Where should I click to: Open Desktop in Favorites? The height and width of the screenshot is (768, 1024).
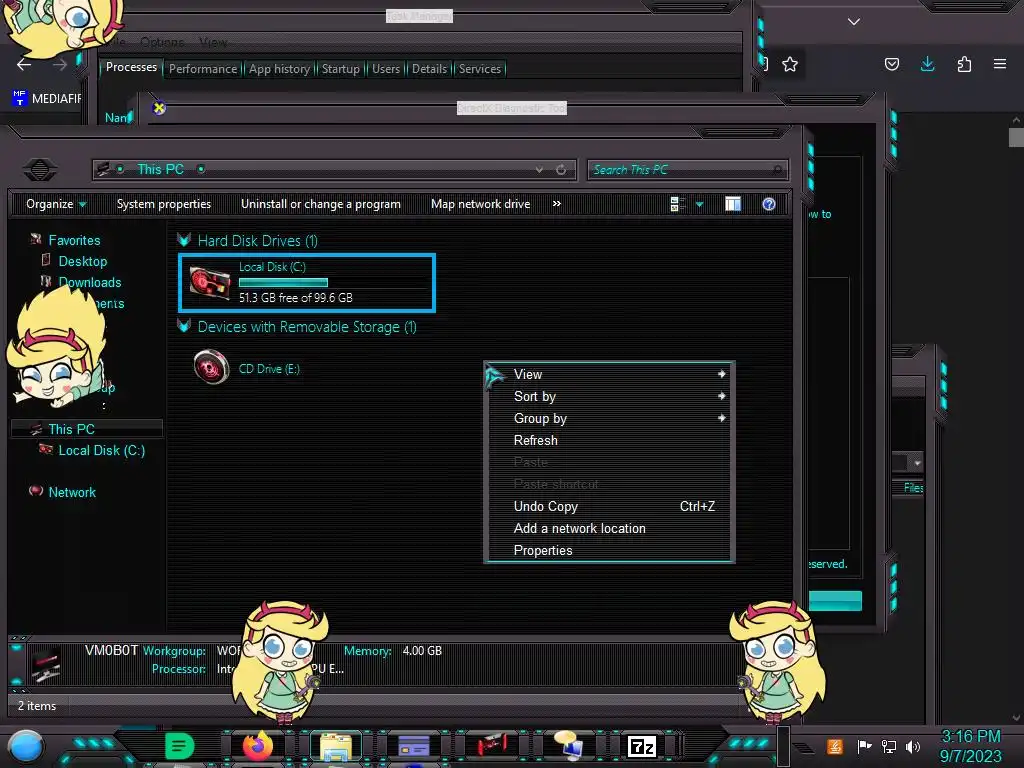(x=83, y=261)
